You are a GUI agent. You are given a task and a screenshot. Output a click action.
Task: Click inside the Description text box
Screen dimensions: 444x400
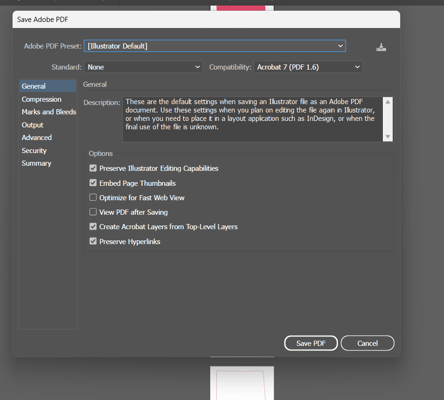click(253, 119)
